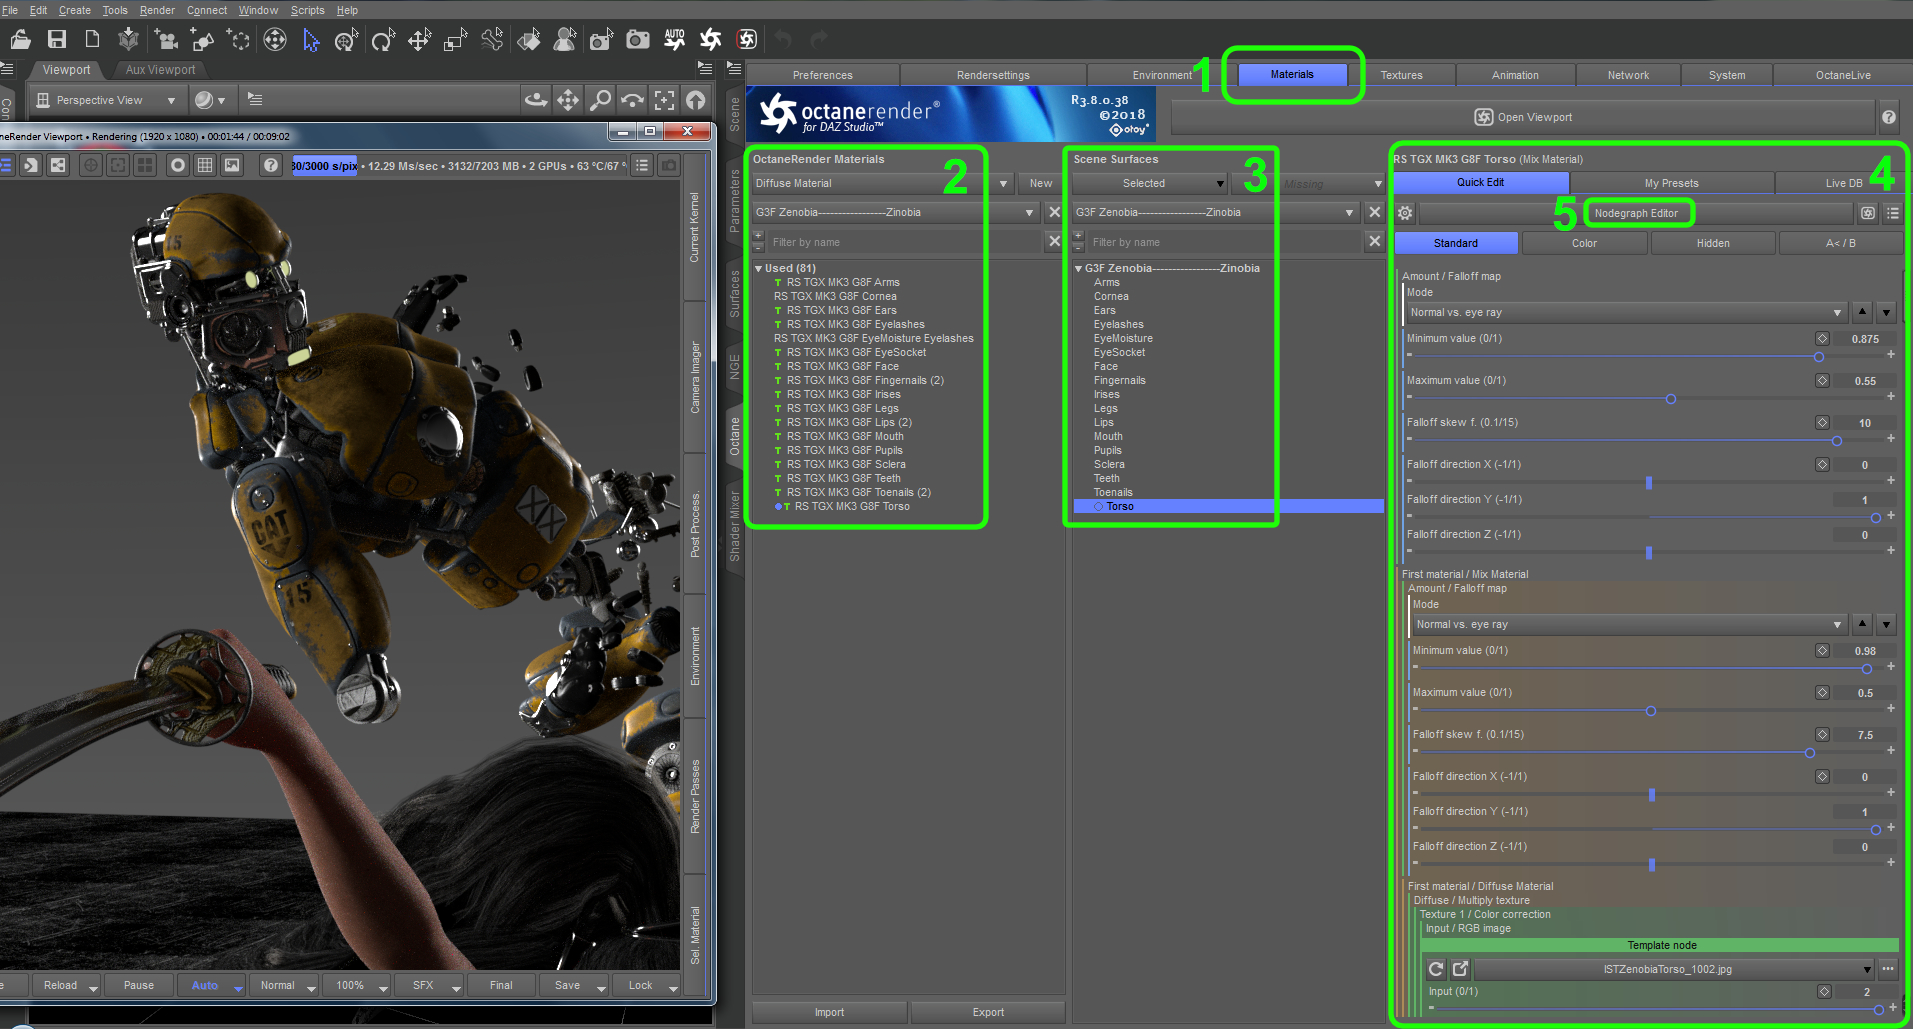1913x1029 pixels.
Task: Click the materials Filter by name field
Action: tap(904, 242)
